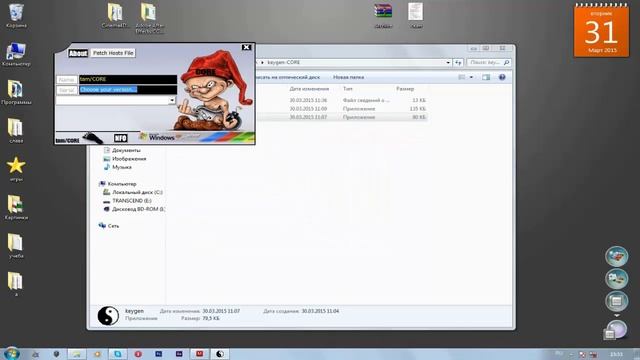The width and height of the screenshot is (640, 360).
Task: Click the shield icon in the taskbar
Action: coord(56,354)
